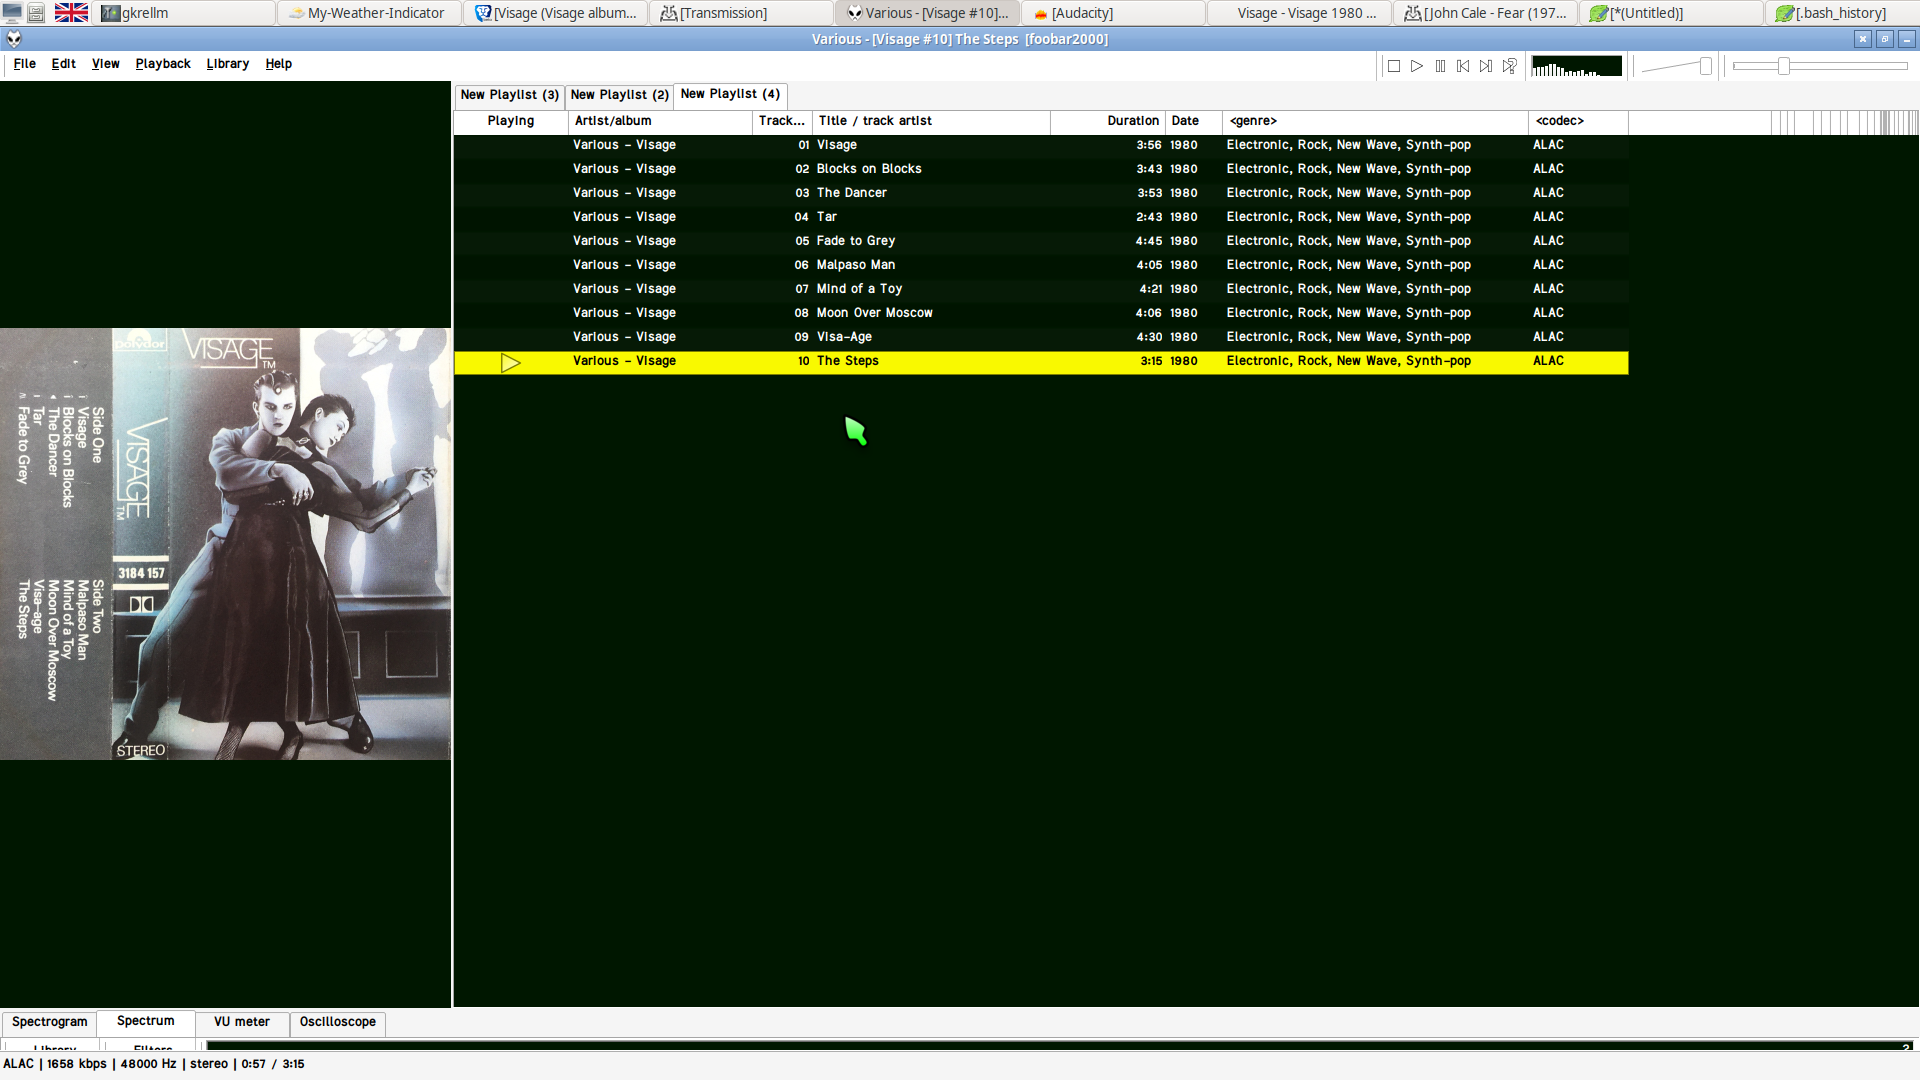Select the Spectrum tab

point(146,1021)
